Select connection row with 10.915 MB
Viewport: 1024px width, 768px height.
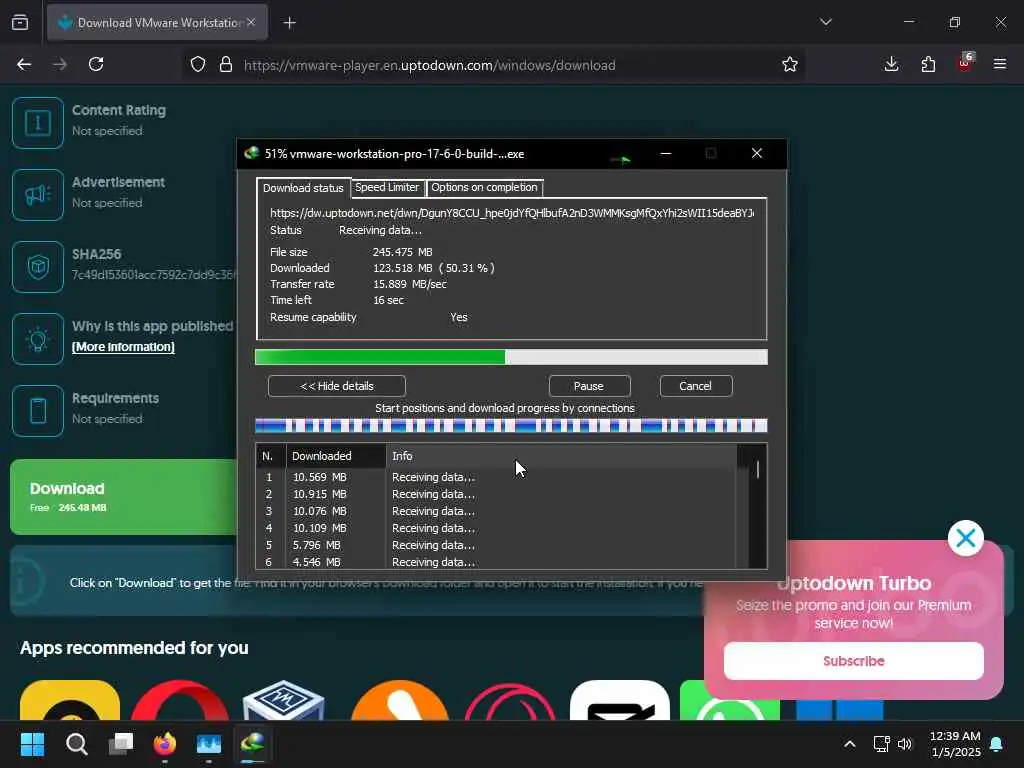click(x=496, y=494)
